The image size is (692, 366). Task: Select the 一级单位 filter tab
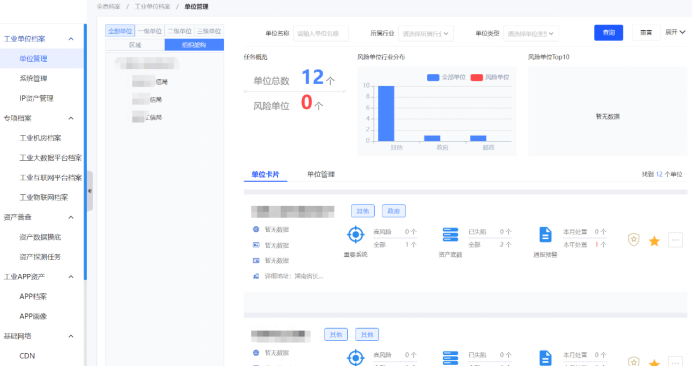(x=150, y=31)
